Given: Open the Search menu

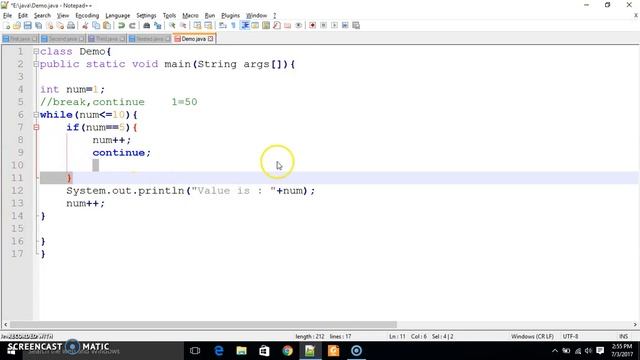Looking at the screenshot, I should click(x=42, y=16).
